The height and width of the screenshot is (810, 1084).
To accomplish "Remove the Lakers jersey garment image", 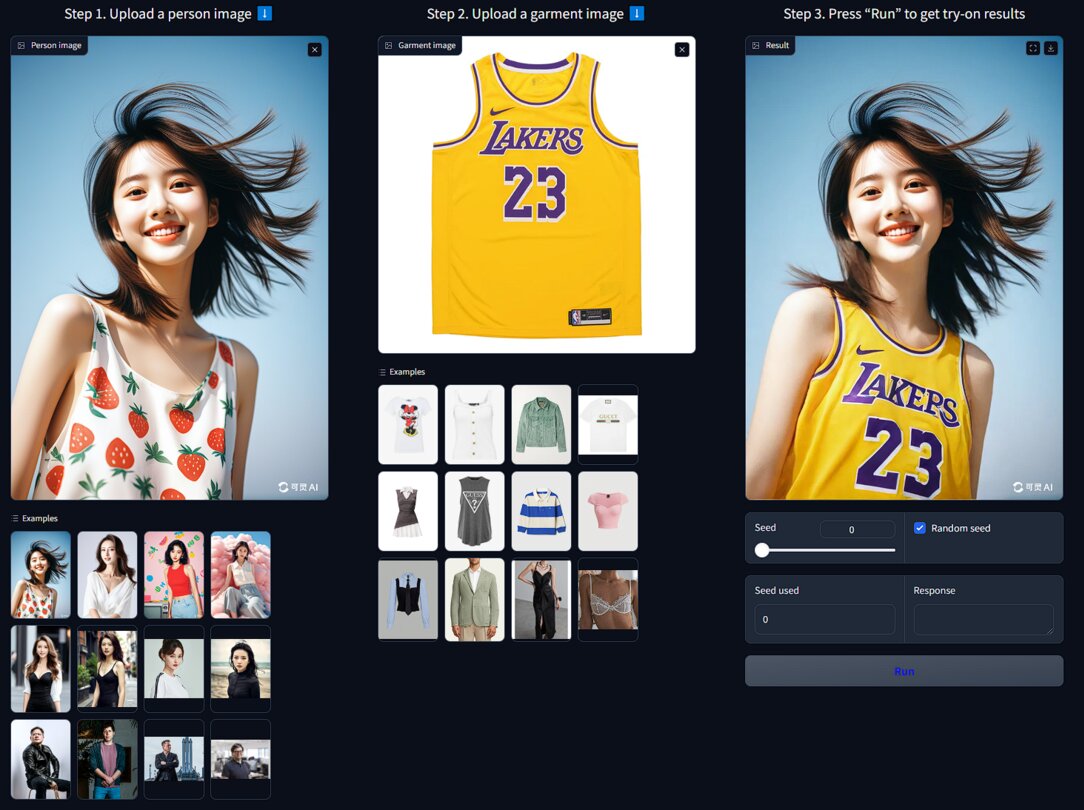I will click(x=682, y=49).
